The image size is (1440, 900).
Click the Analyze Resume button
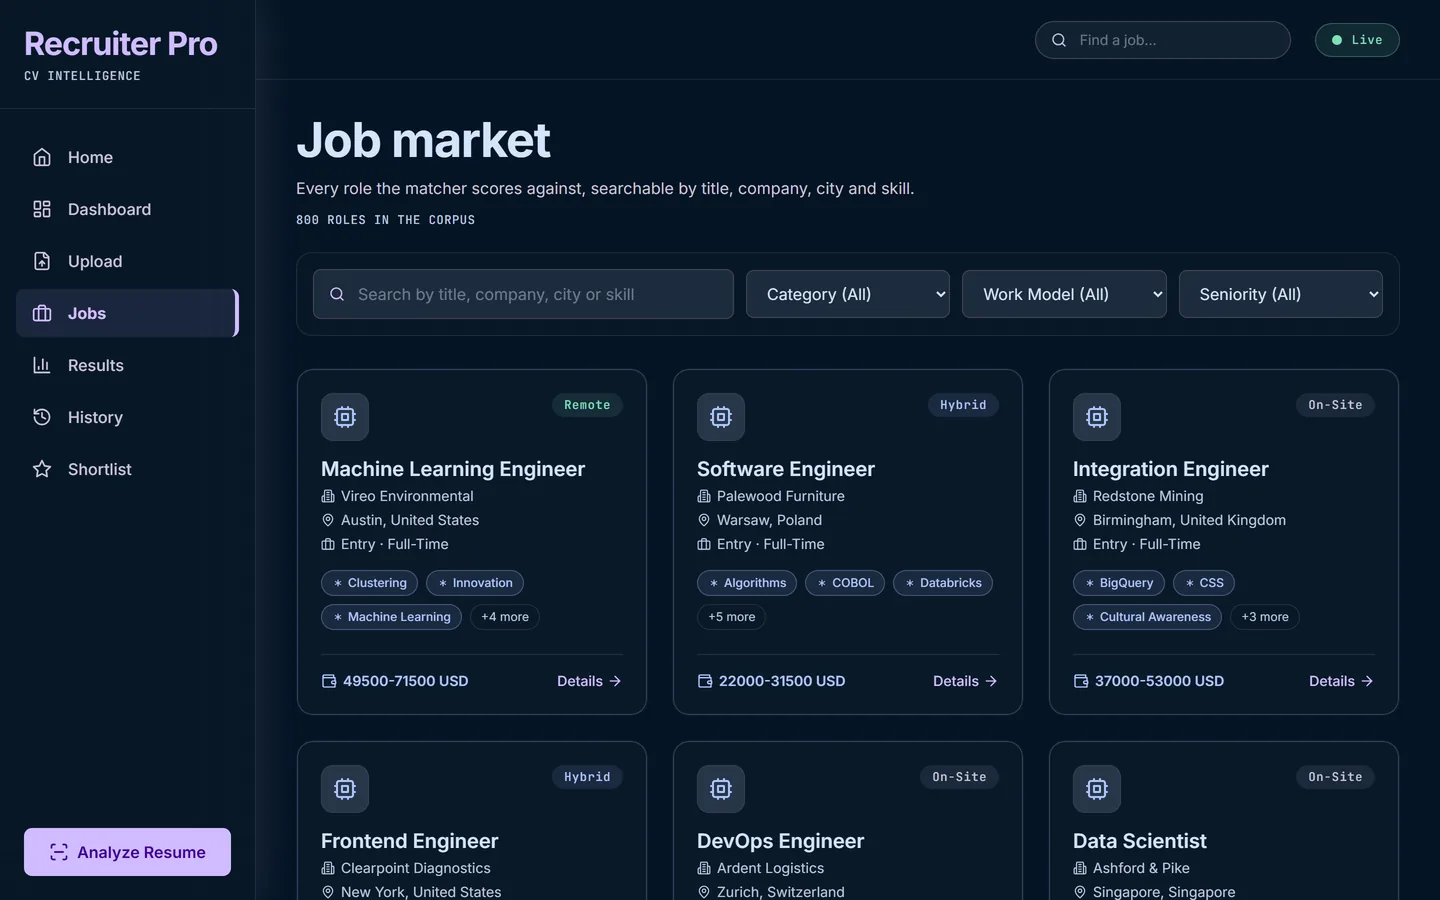tap(127, 852)
